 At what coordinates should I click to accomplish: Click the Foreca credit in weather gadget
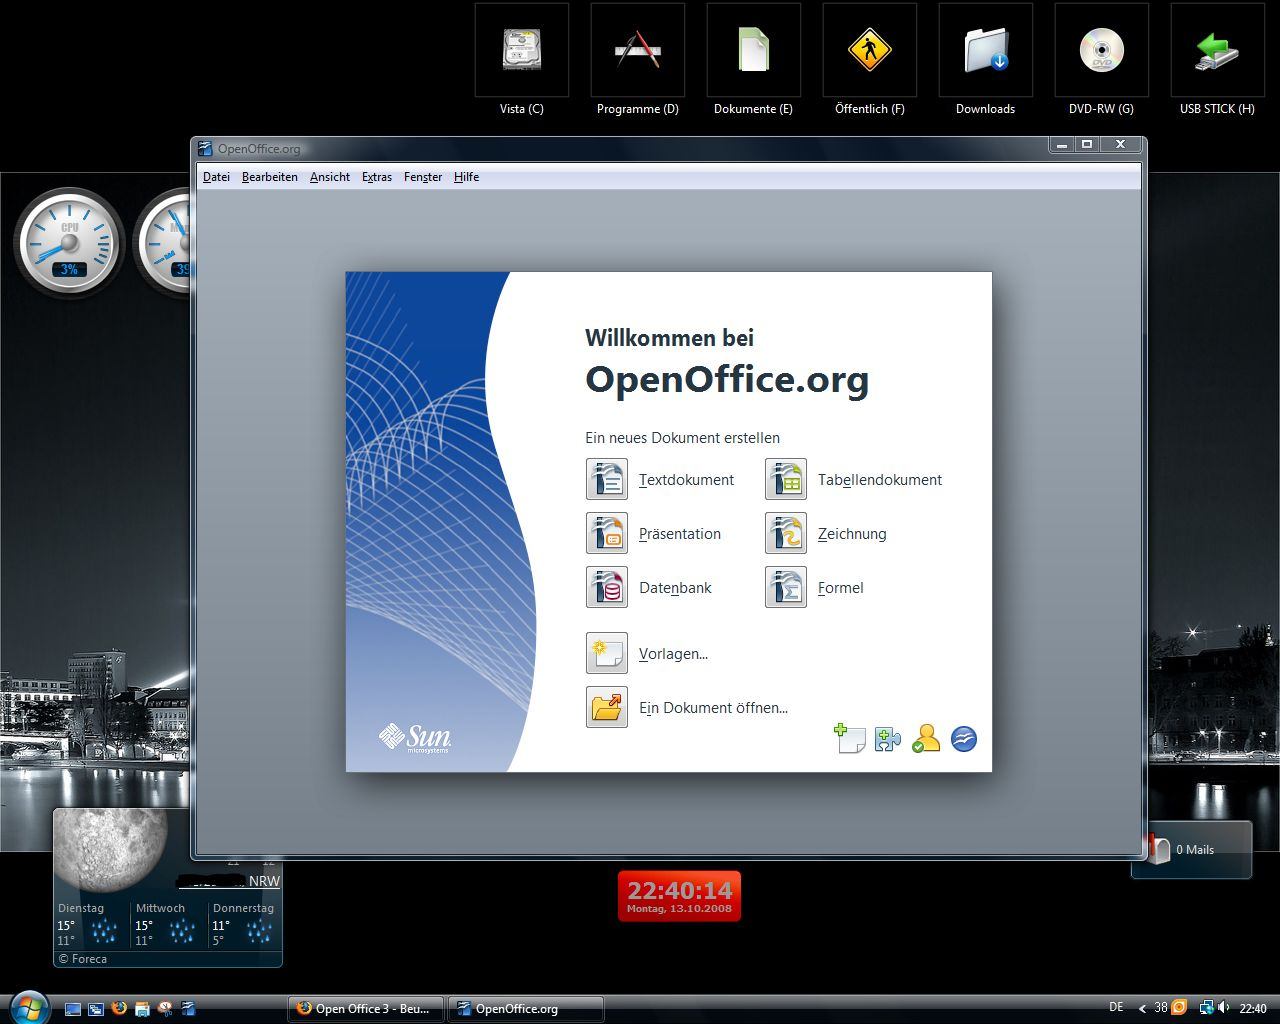click(82, 959)
